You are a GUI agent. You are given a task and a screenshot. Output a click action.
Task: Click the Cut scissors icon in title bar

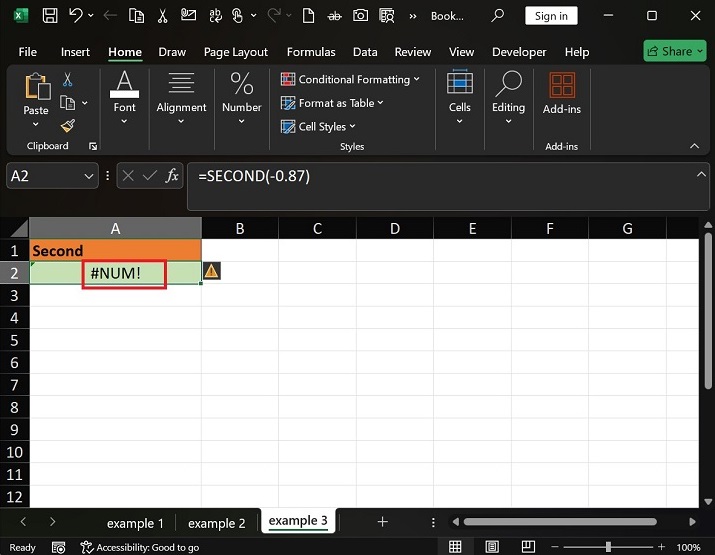click(162, 16)
